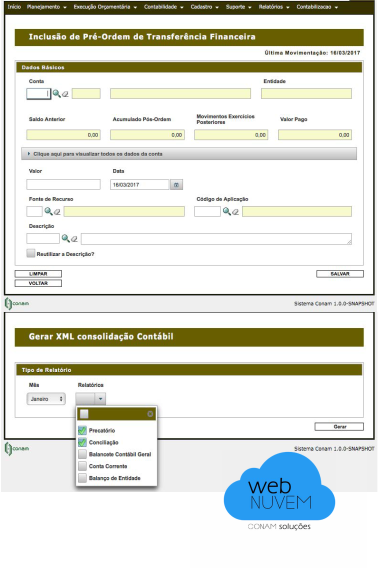Open the Relatórios multi-select dropdown
The width and height of the screenshot is (378, 568).
pyautogui.click(x=91, y=399)
